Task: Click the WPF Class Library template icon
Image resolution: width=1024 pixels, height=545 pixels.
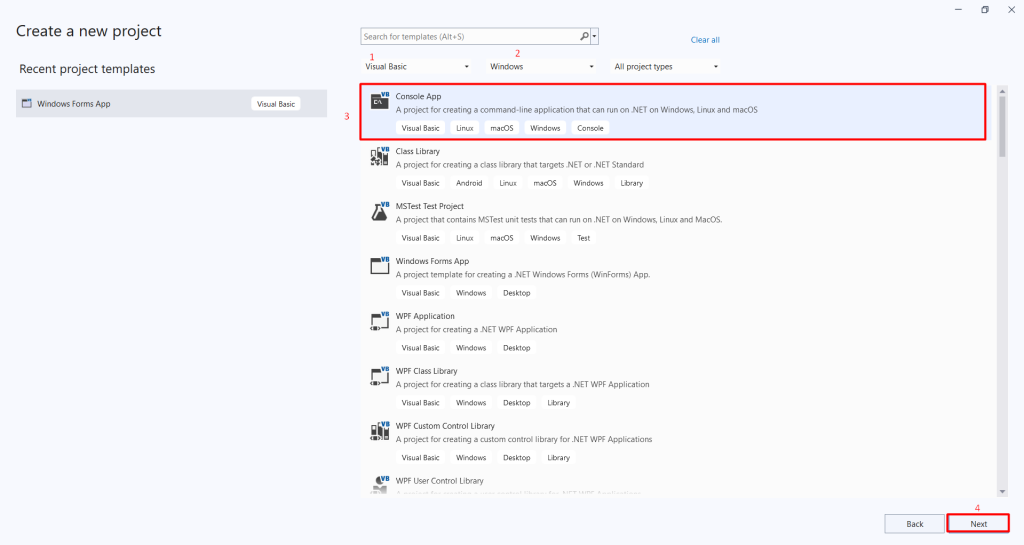Action: click(380, 375)
